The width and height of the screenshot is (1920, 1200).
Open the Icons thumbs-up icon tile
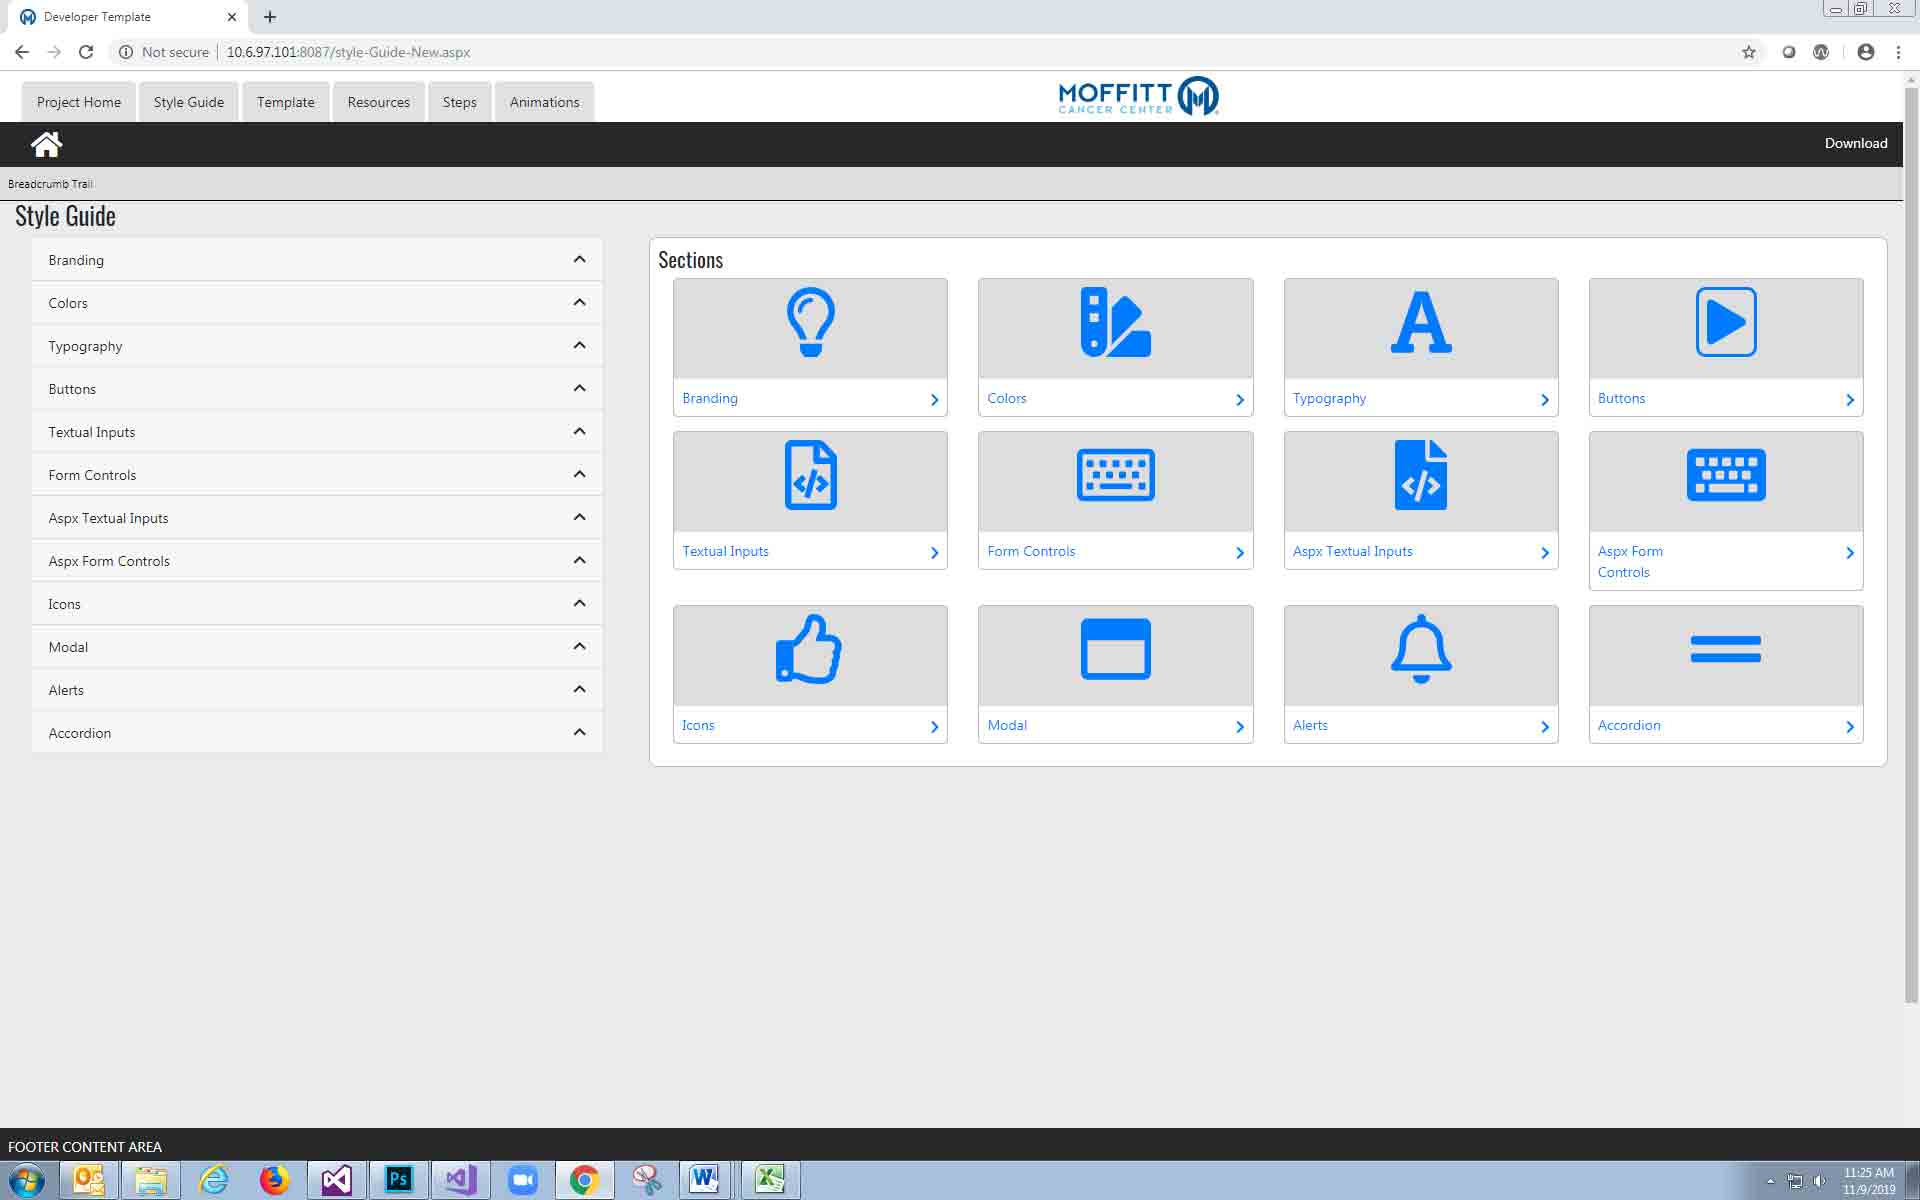810,649
